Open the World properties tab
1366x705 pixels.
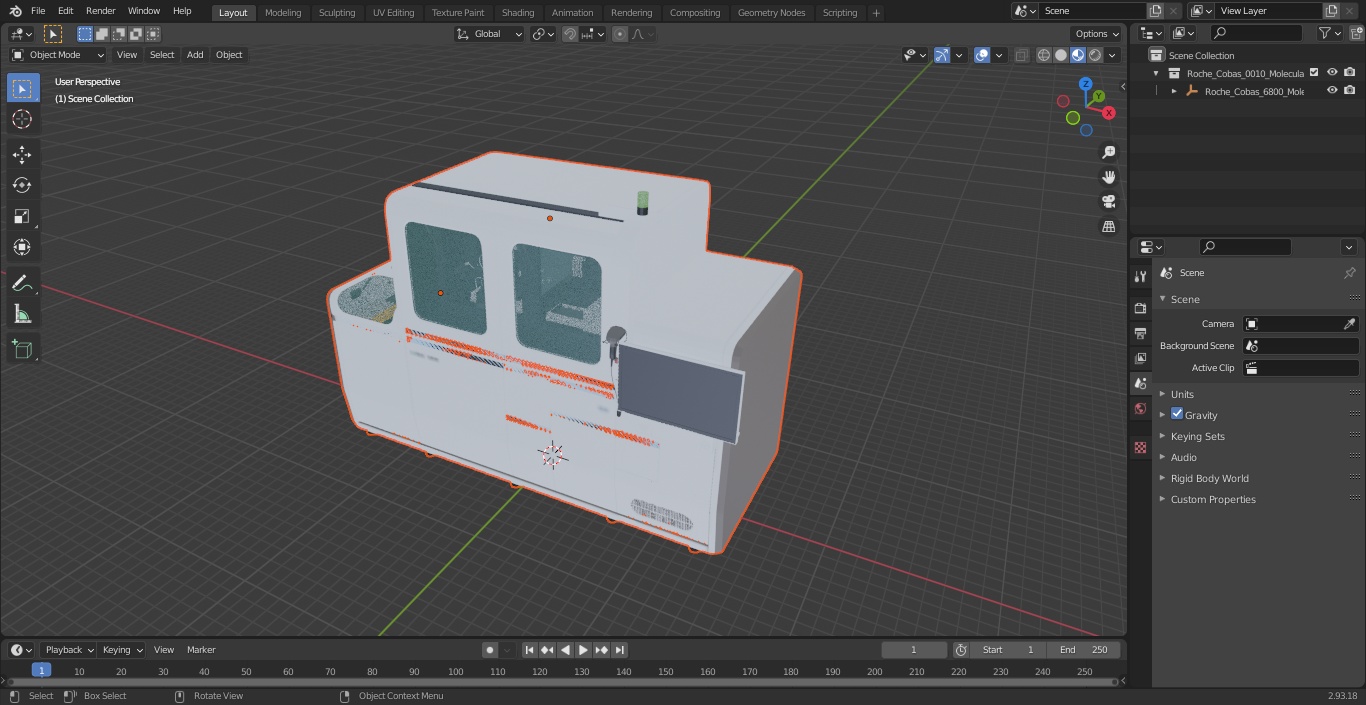(1140, 409)
